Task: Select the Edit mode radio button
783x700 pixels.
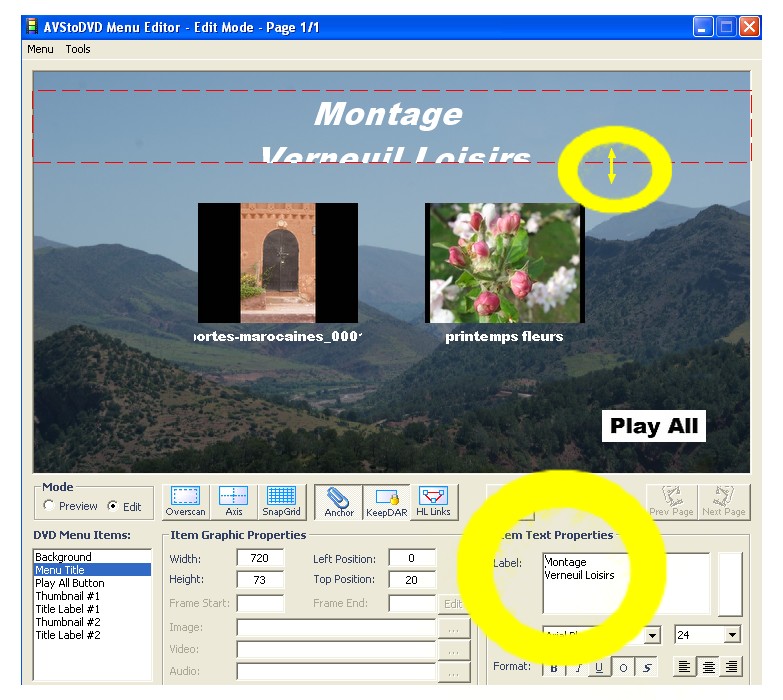Action: point(113,507)
